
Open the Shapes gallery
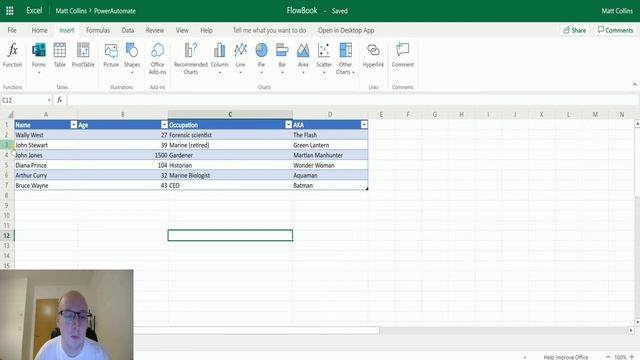point(132,58)
